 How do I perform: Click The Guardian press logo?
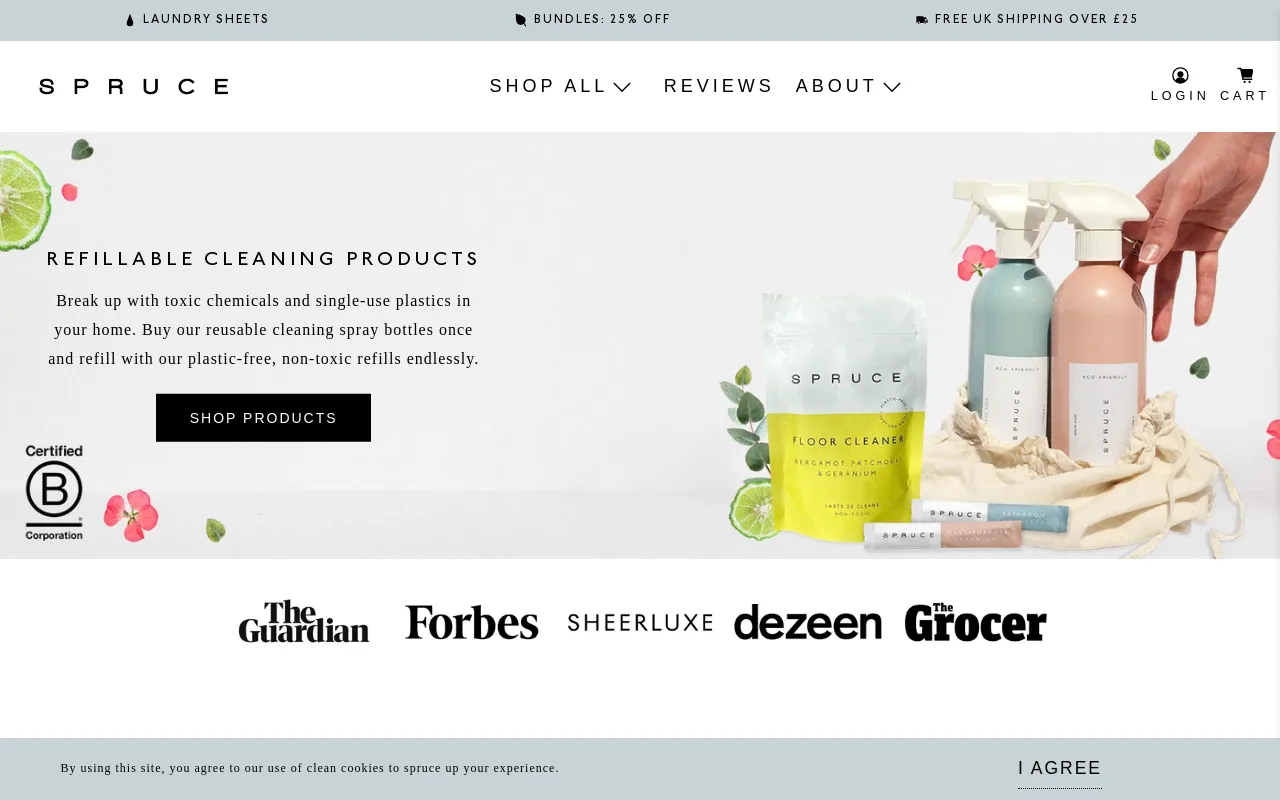pos(304,621)
